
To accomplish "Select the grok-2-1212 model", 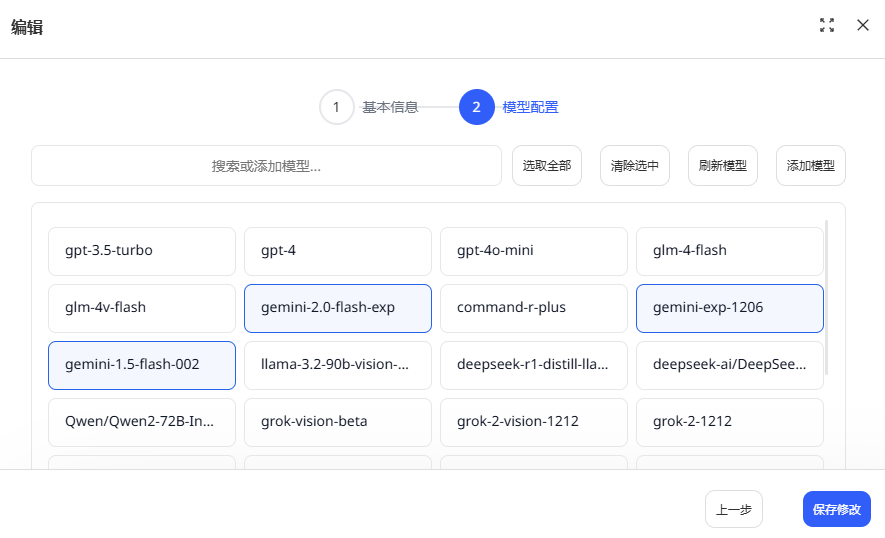I will 730,422.
